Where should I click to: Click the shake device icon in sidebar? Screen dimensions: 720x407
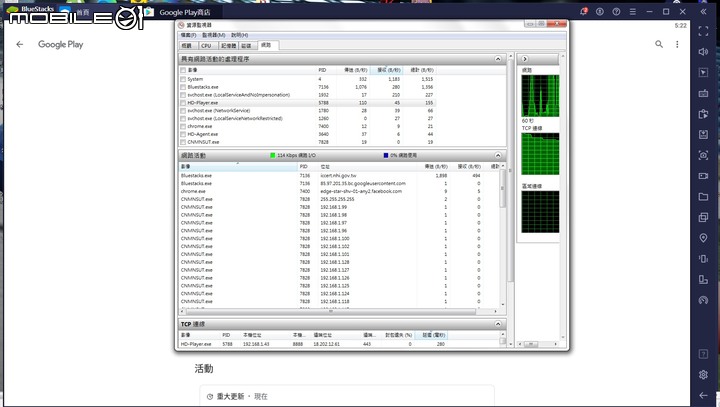pyautogui.click(x=703, y=259)
